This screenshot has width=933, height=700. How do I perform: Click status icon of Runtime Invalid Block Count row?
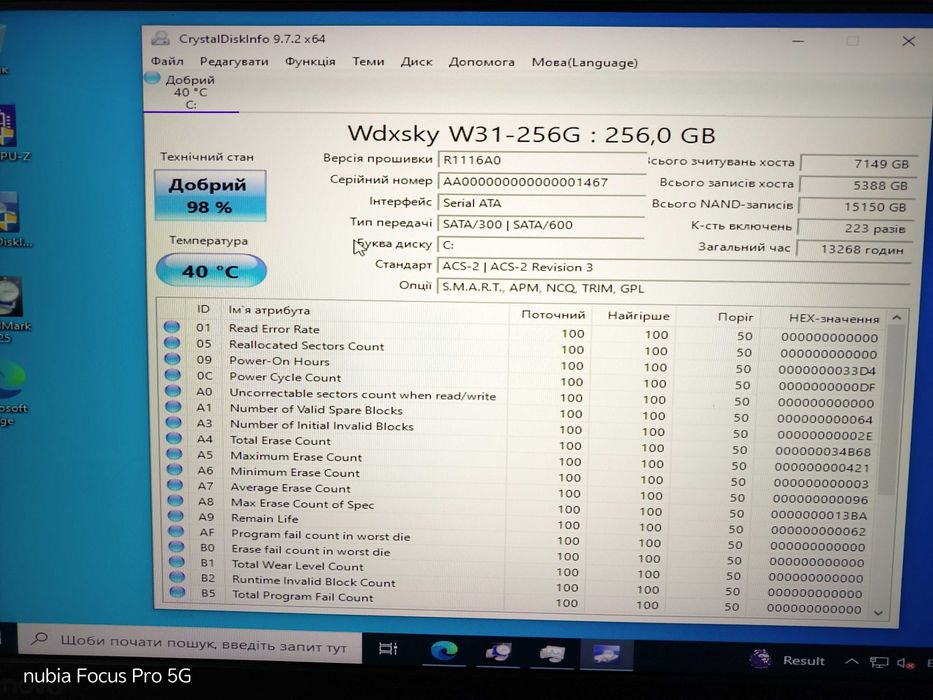tap(177, 577)
